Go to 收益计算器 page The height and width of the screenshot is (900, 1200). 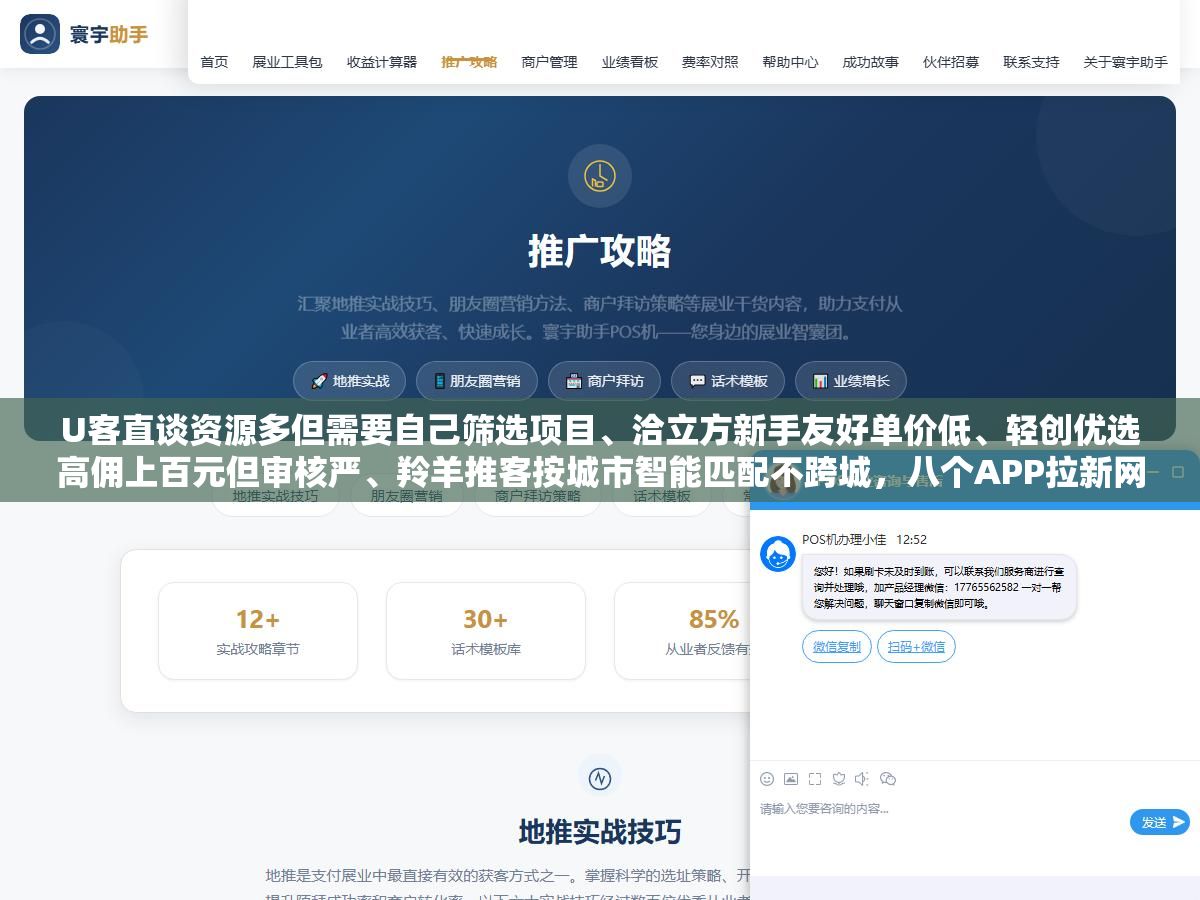tap(382, 62)
